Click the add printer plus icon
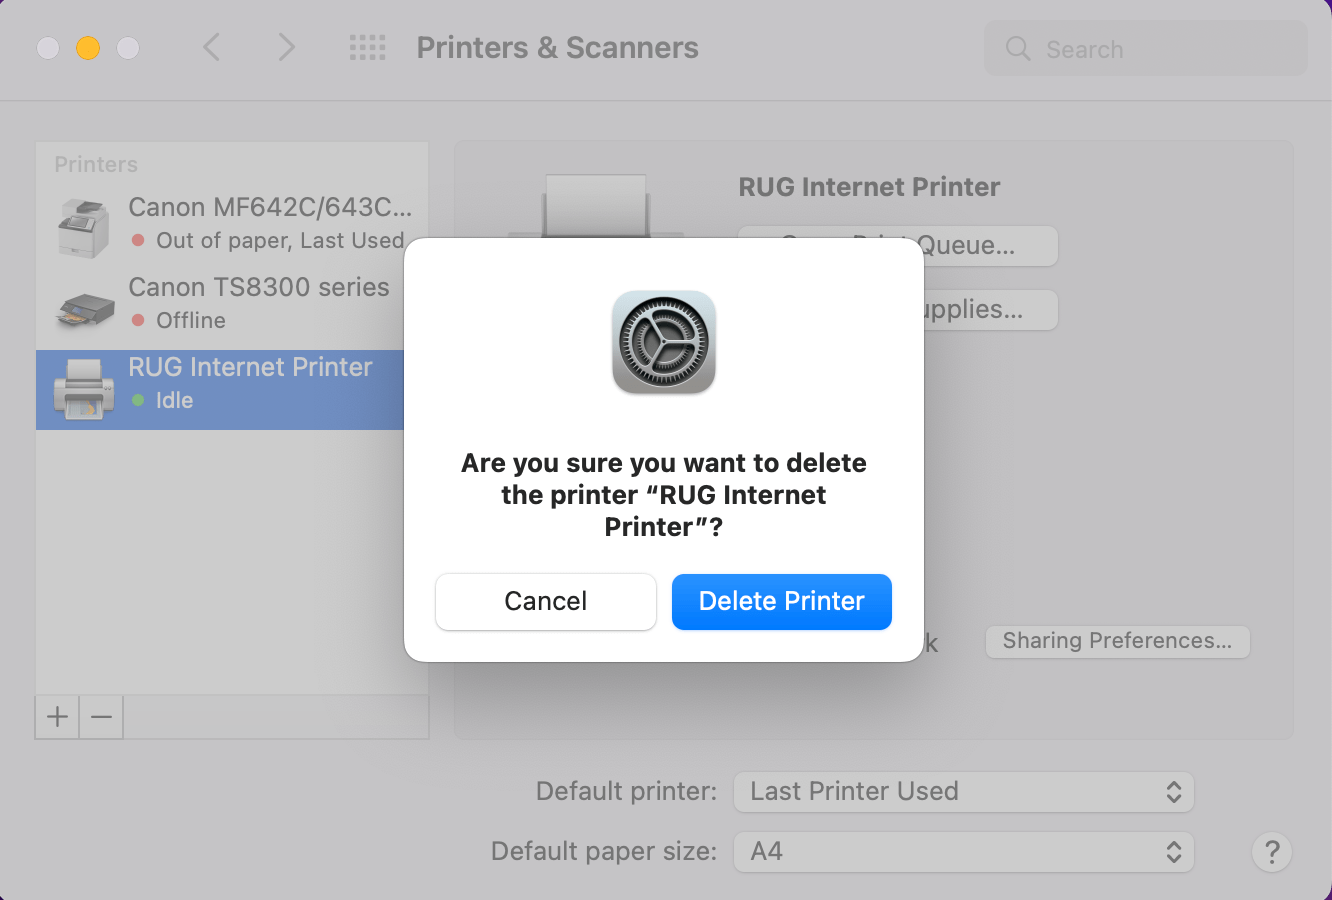 pos(57,716)
